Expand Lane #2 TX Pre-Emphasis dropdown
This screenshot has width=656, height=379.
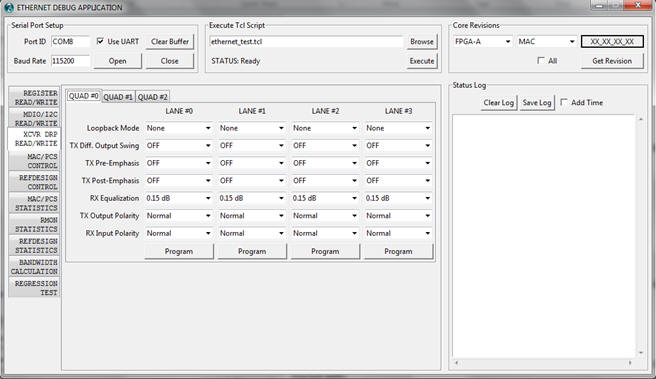325,163
